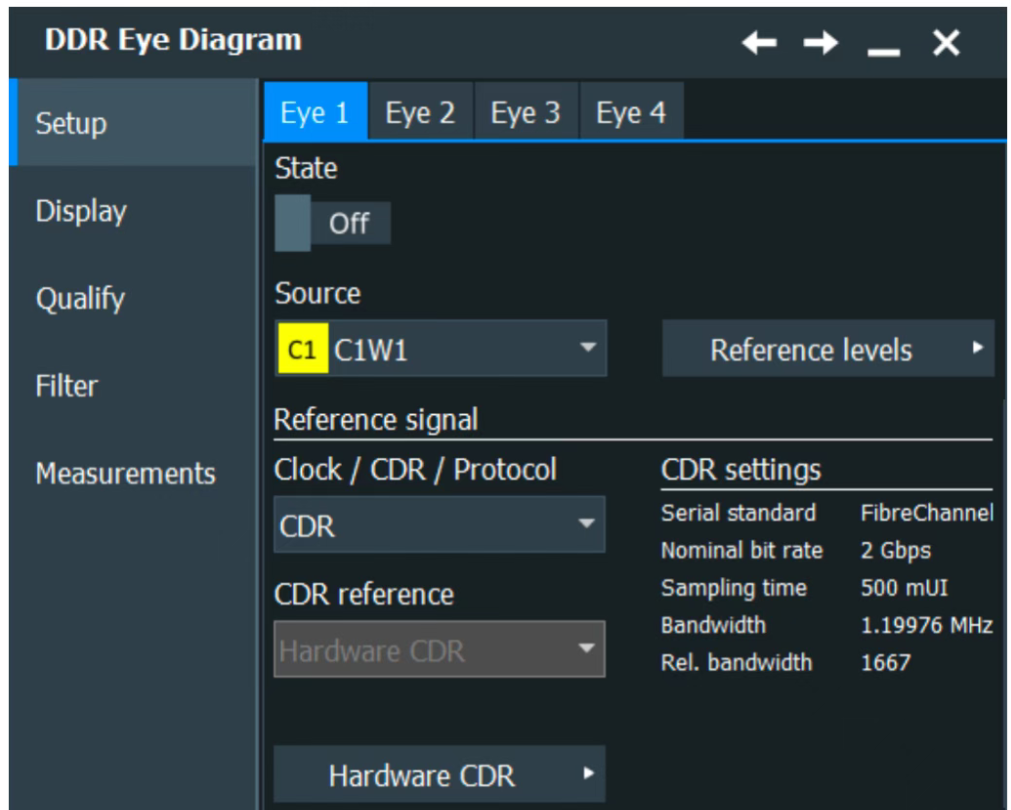Viewport: 1011px width, 810px height.
Task: Open the Clock / CDR / Protocol dropdown
Action: point(440,524)
